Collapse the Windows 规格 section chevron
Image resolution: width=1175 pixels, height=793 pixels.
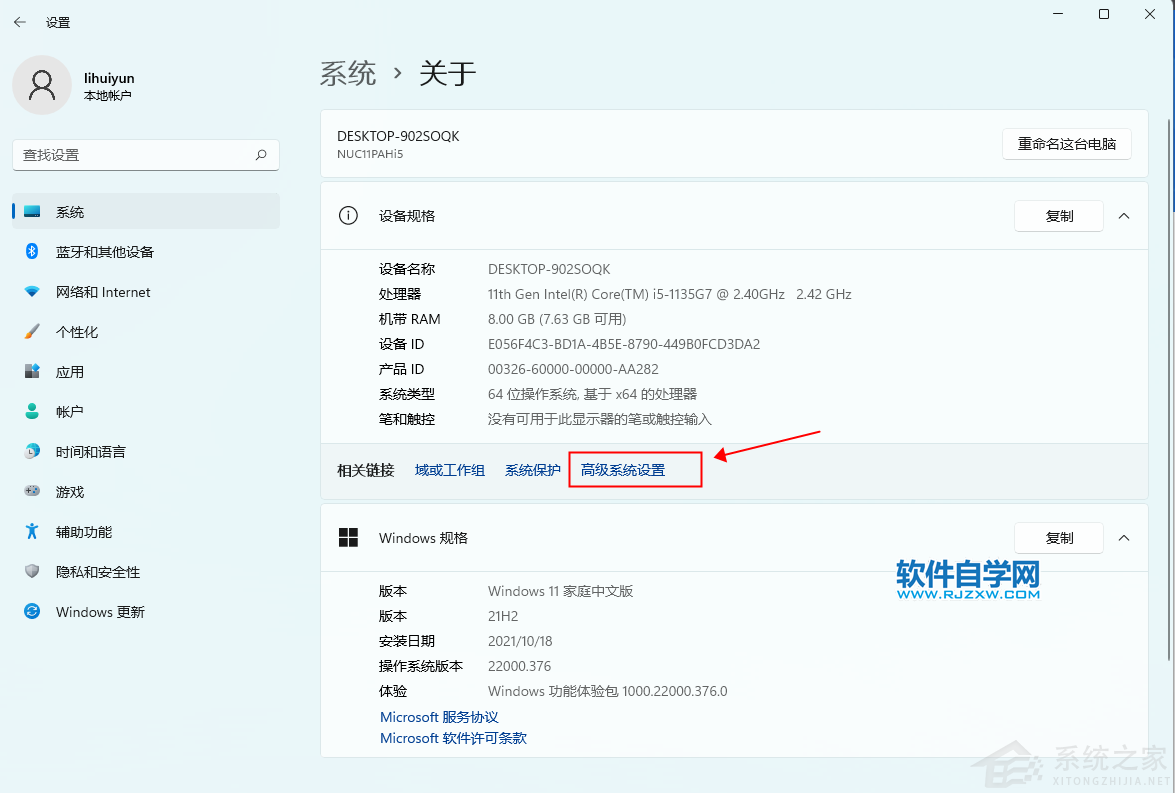pos(1124,538)
